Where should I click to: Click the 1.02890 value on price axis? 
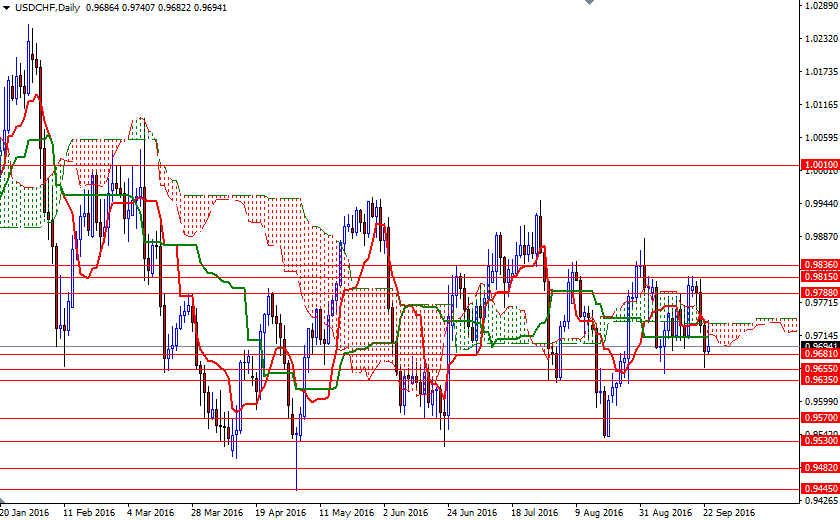821,5
